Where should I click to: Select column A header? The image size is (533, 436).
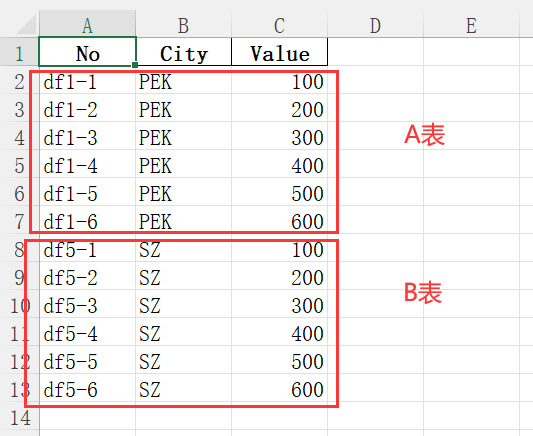pyautogui.click(x=87, y=24)
